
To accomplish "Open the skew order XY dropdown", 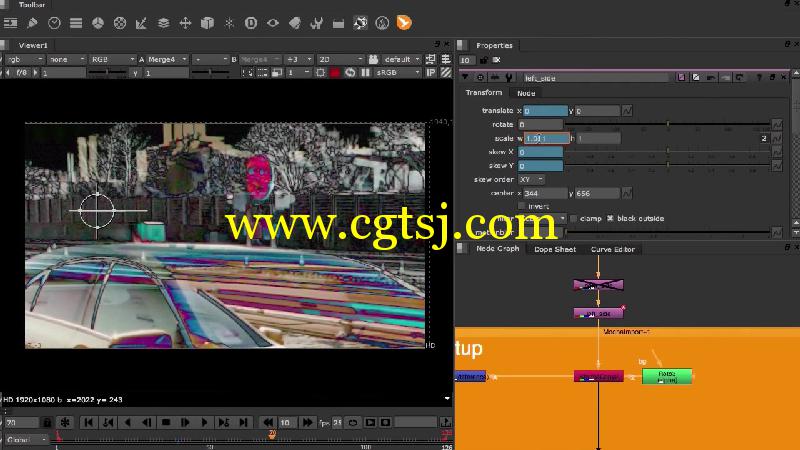I will click(531, 180).
